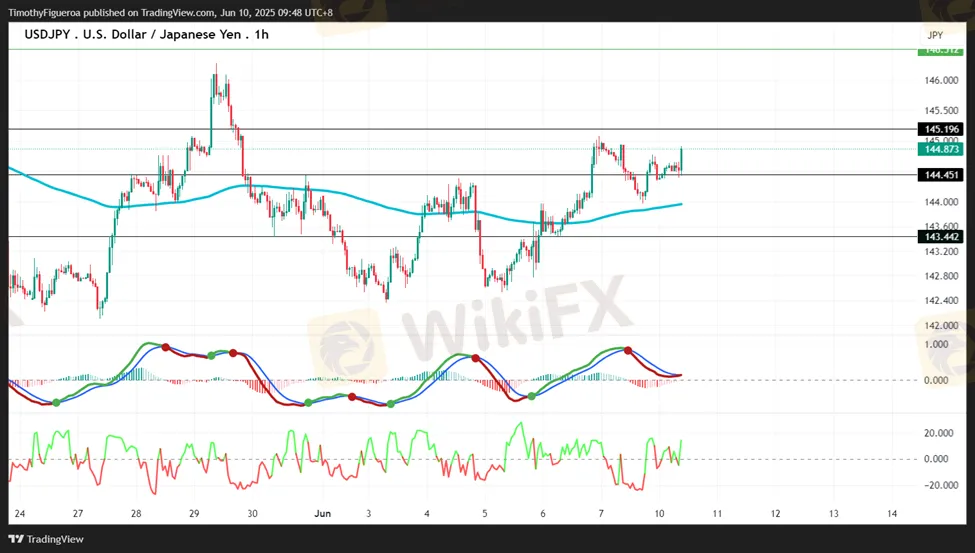Click date 27 on the time axis

78,514
